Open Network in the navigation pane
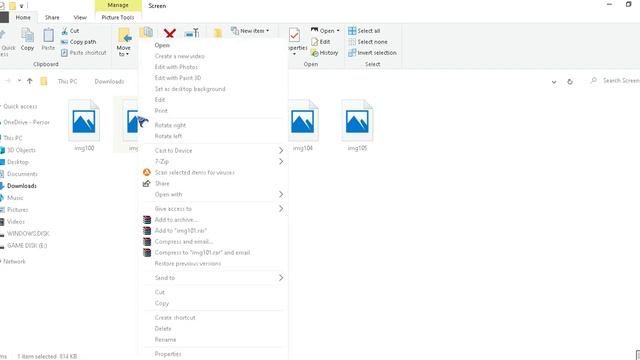 pos(14,262)
